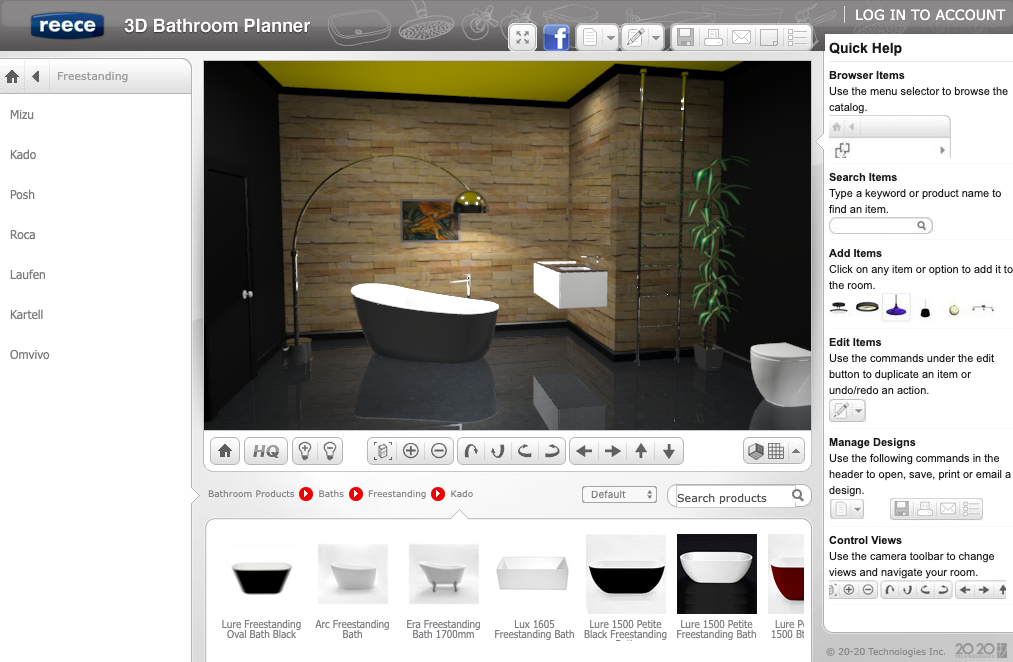This screenshot has width=1013, height=662.
Task: Click LOG IN TO ACCOUNT link
Action: click(x=929, y=15)
